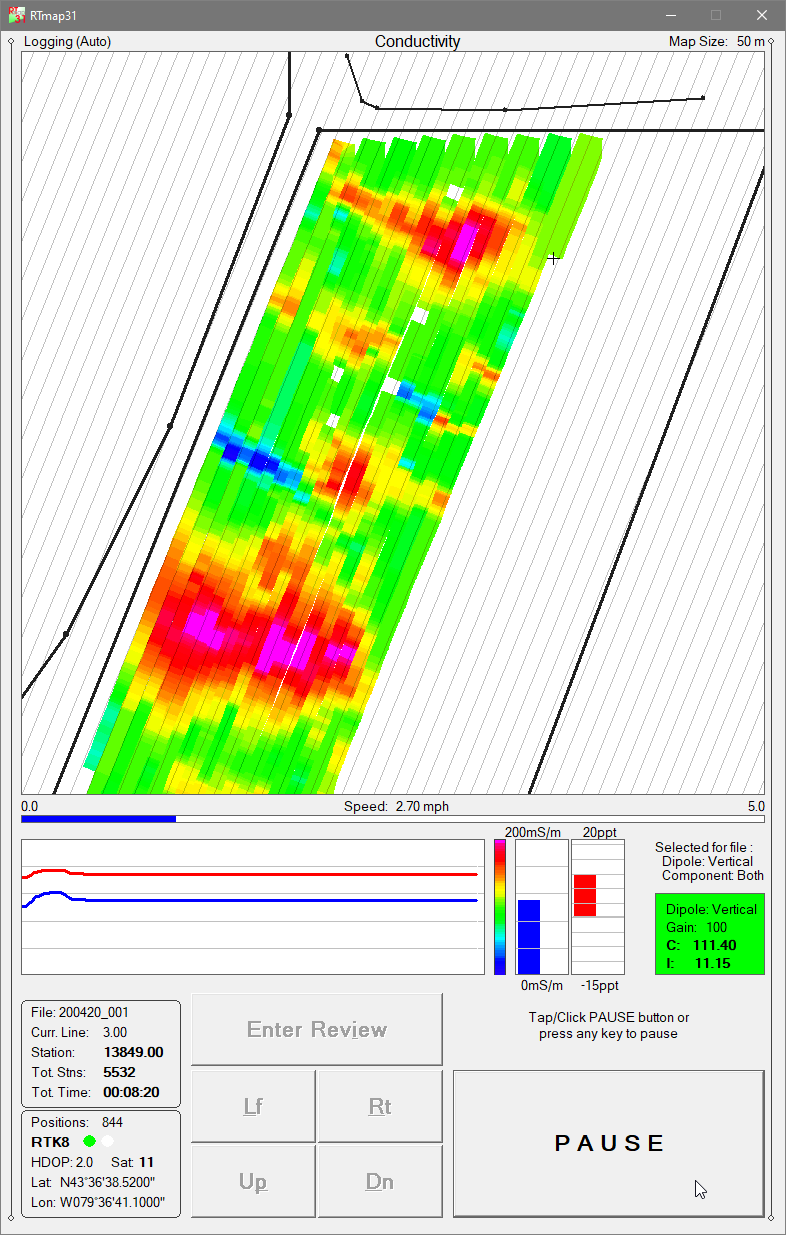Click the 'Component: Both' label
The image size is (786, 1235).
pyautogui.click(x=713, y=875)
